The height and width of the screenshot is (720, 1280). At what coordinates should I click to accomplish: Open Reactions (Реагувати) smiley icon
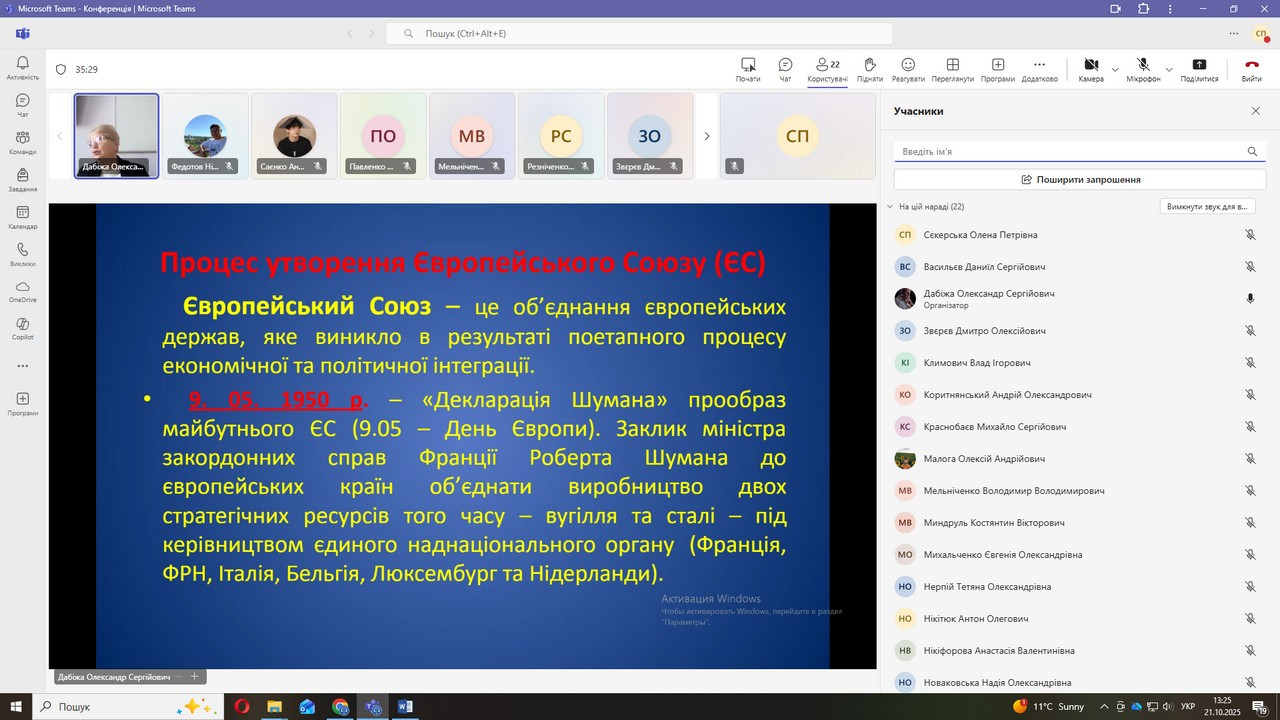click(x=908, y=68)
